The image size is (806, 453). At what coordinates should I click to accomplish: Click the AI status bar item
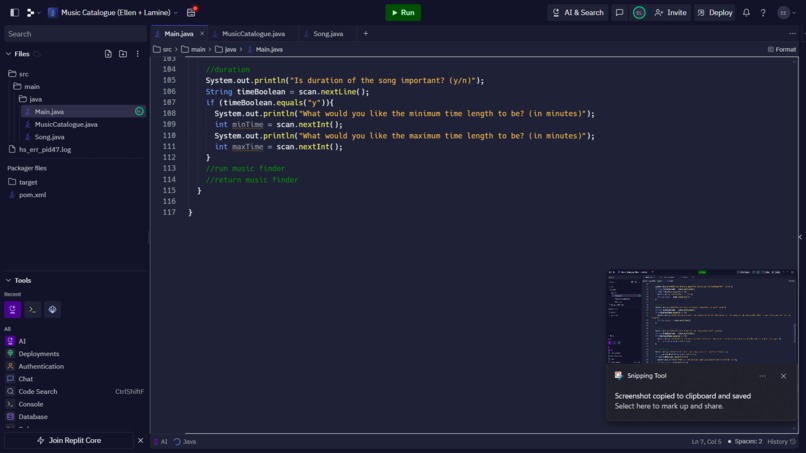[160, 442]
